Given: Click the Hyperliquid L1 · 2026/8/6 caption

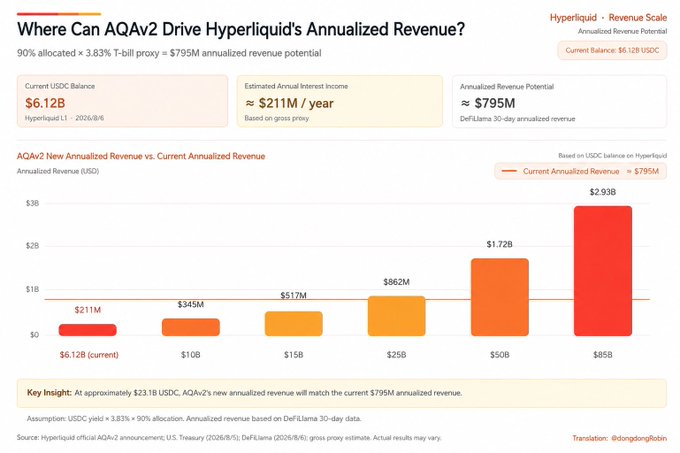Looking at the screenshot, I should pos(64,118).
